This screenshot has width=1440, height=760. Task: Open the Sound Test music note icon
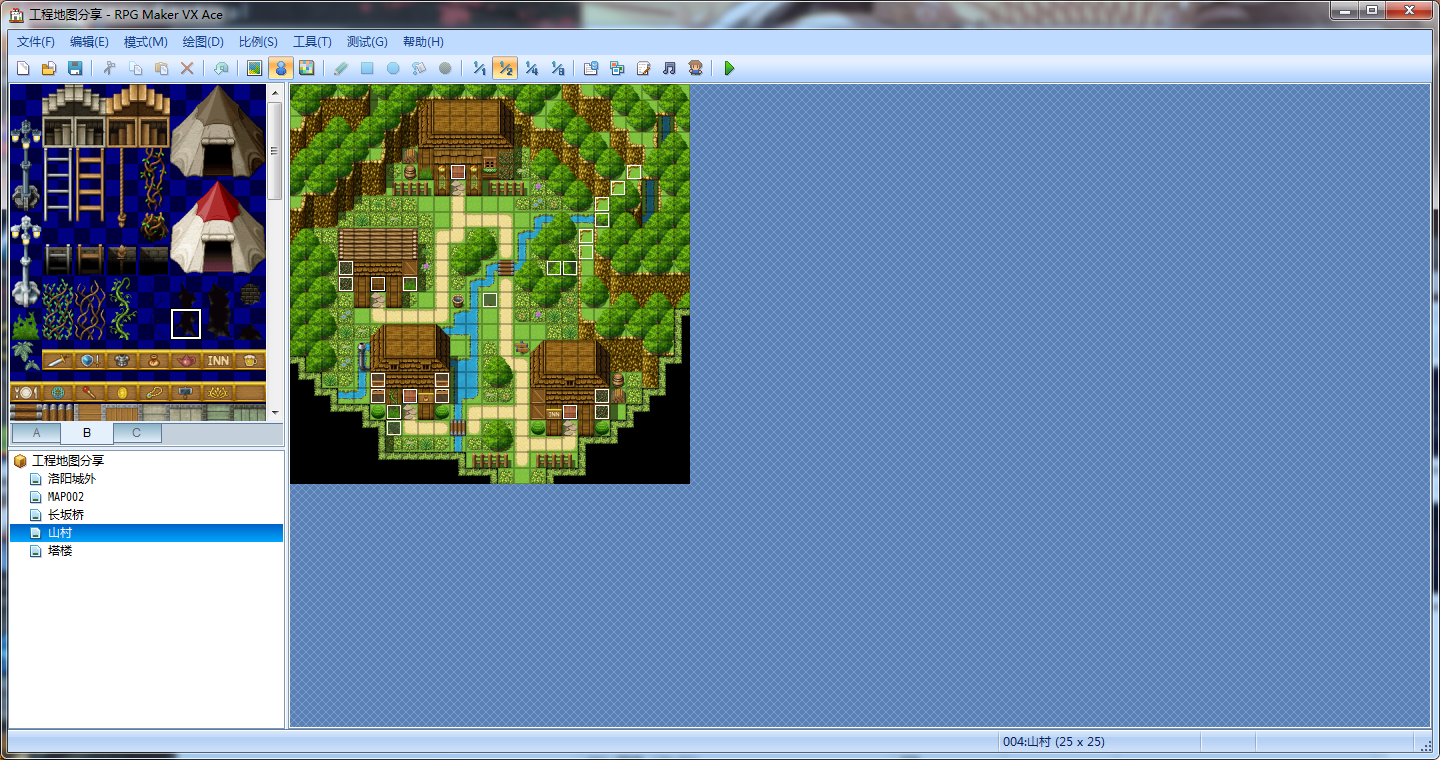click(669, 68)
